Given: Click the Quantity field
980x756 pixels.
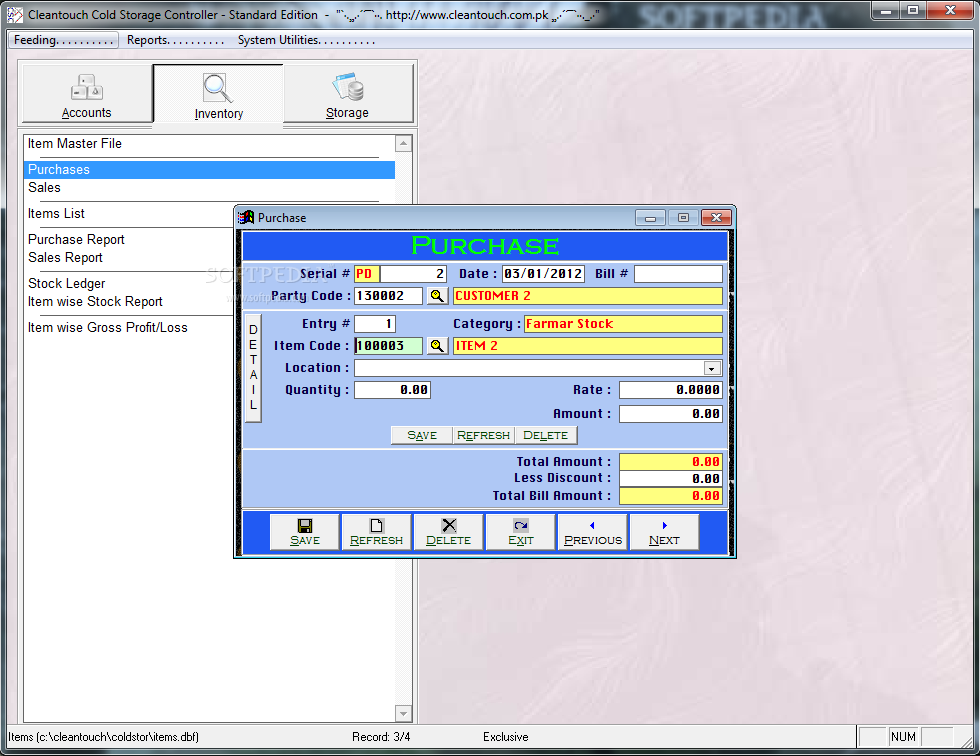Looking at the screenshot, I should (392, 390).
